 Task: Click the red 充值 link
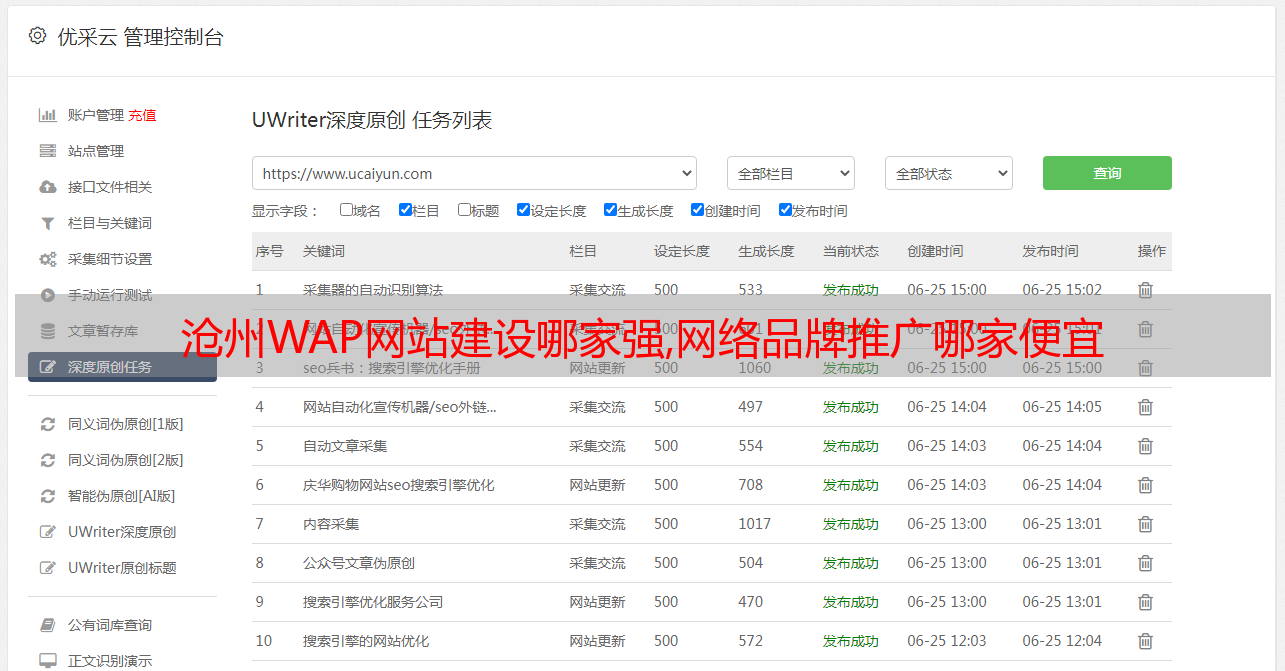tap(142, 115)
